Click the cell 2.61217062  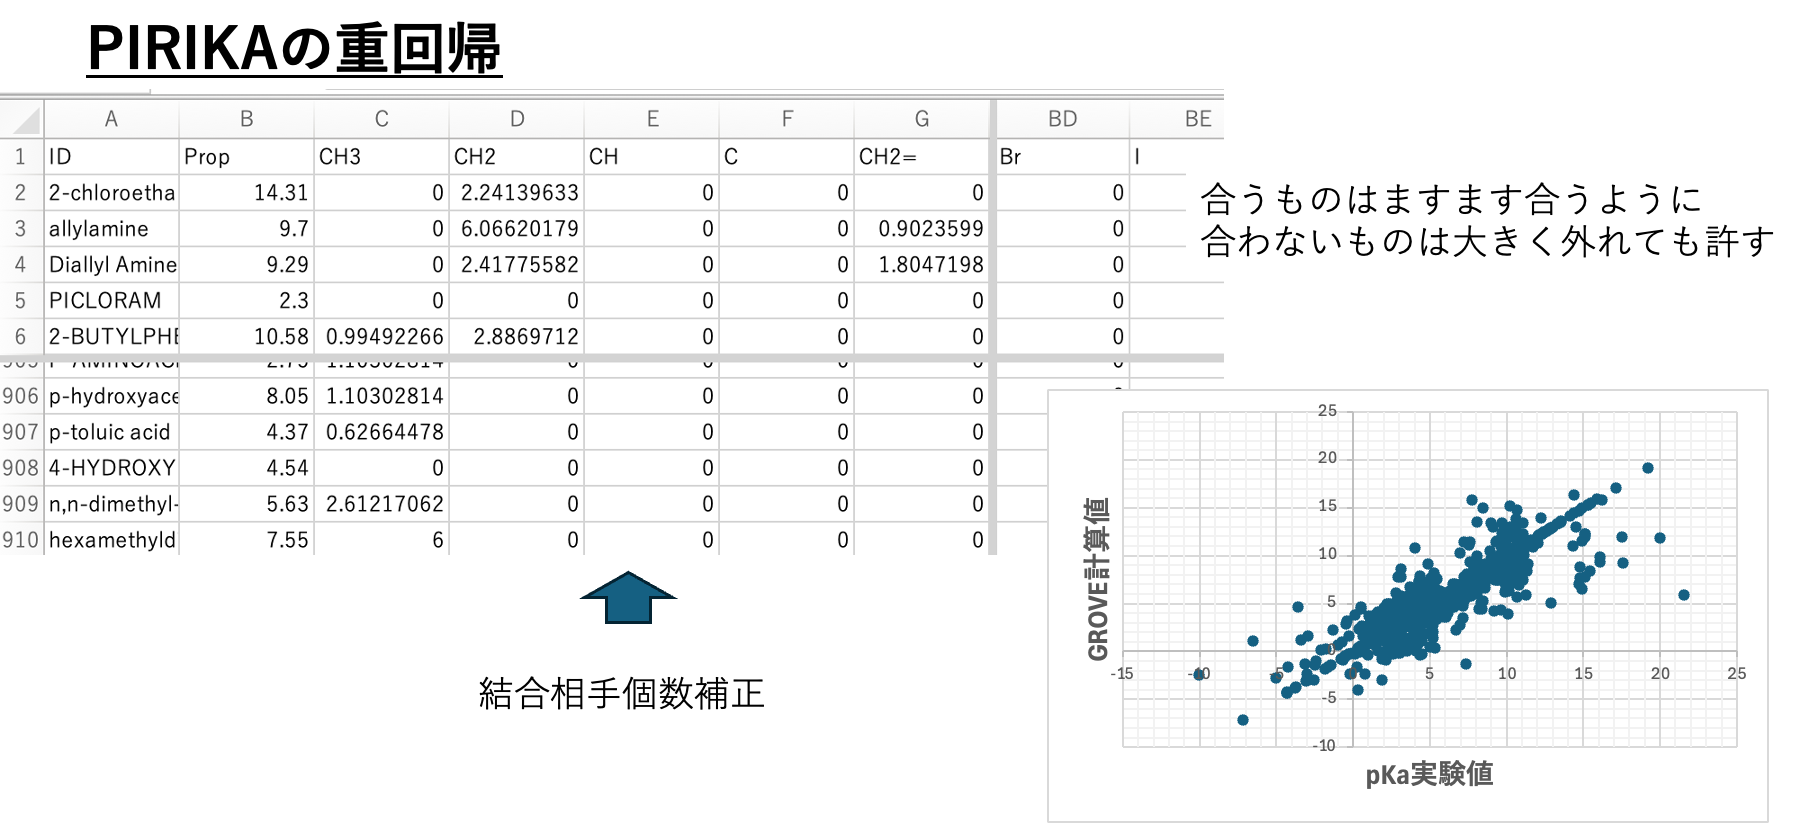pos(381,504)
